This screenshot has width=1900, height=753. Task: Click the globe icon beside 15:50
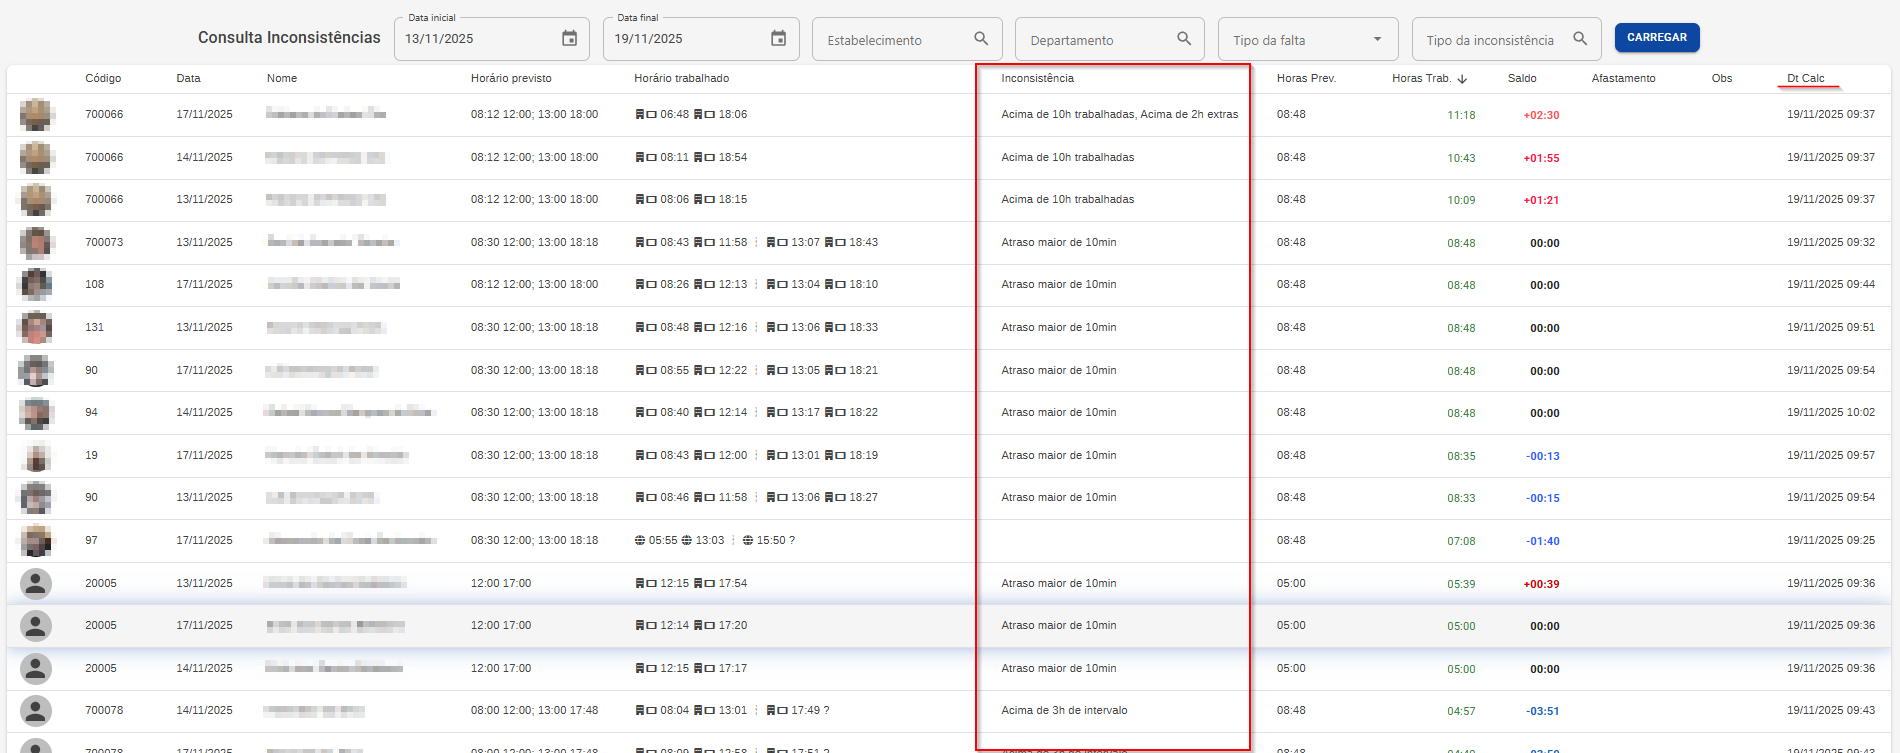tap(748, 541)
